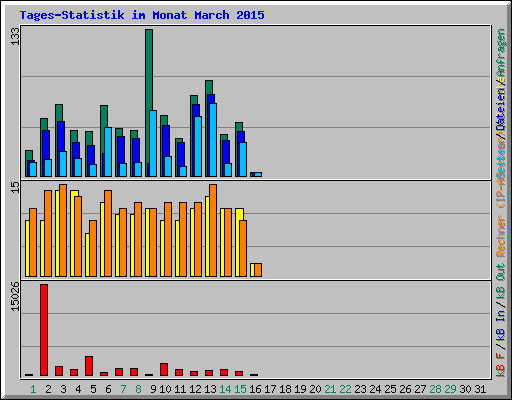512x400 pixels.
Task: Click day label 25 on x-axis
Action: click(390, 389)
